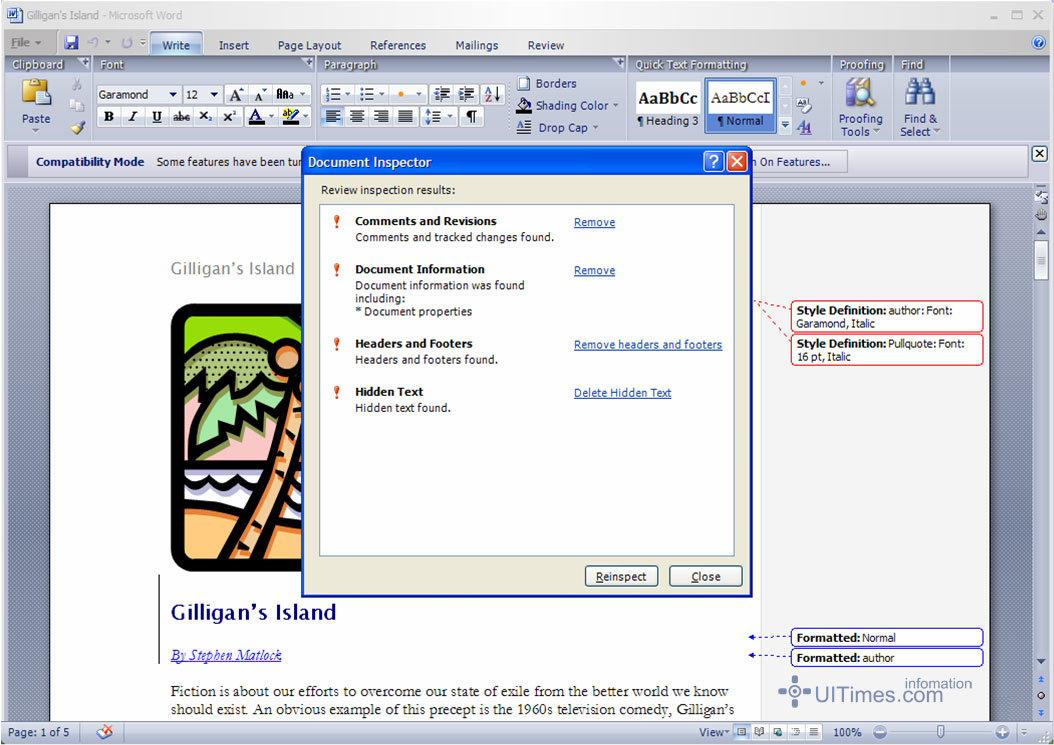Toggle Align Left paragraph alignment

(x=333, y=117)
